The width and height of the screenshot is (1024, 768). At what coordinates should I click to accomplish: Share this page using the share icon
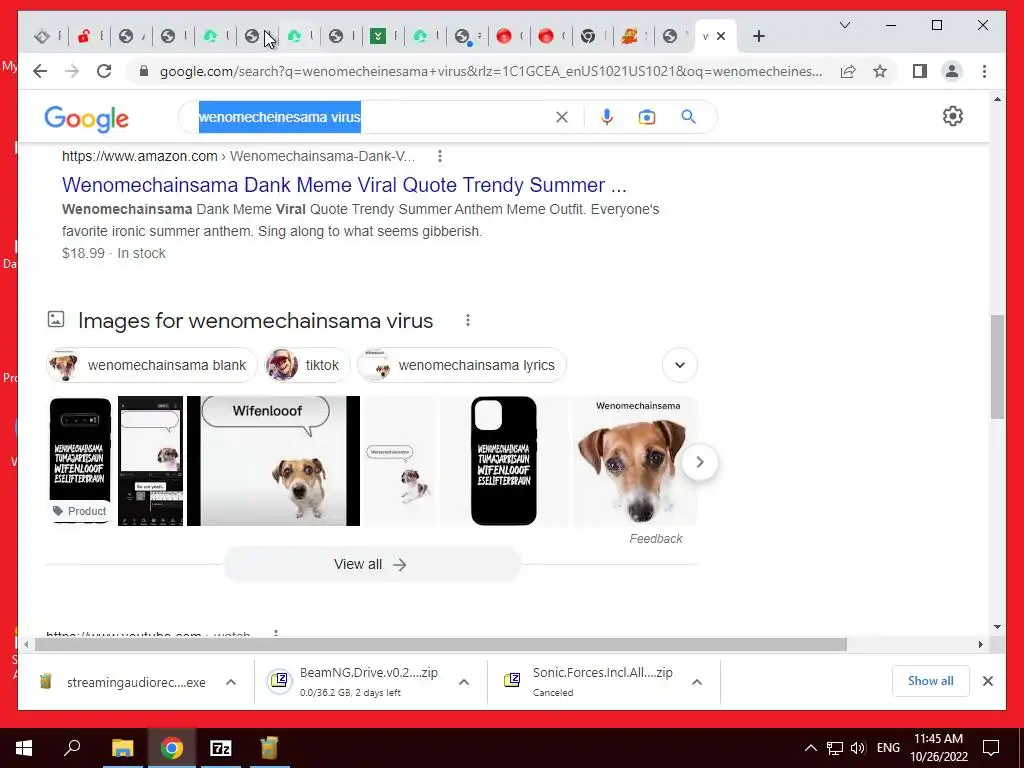coord(848,71)
